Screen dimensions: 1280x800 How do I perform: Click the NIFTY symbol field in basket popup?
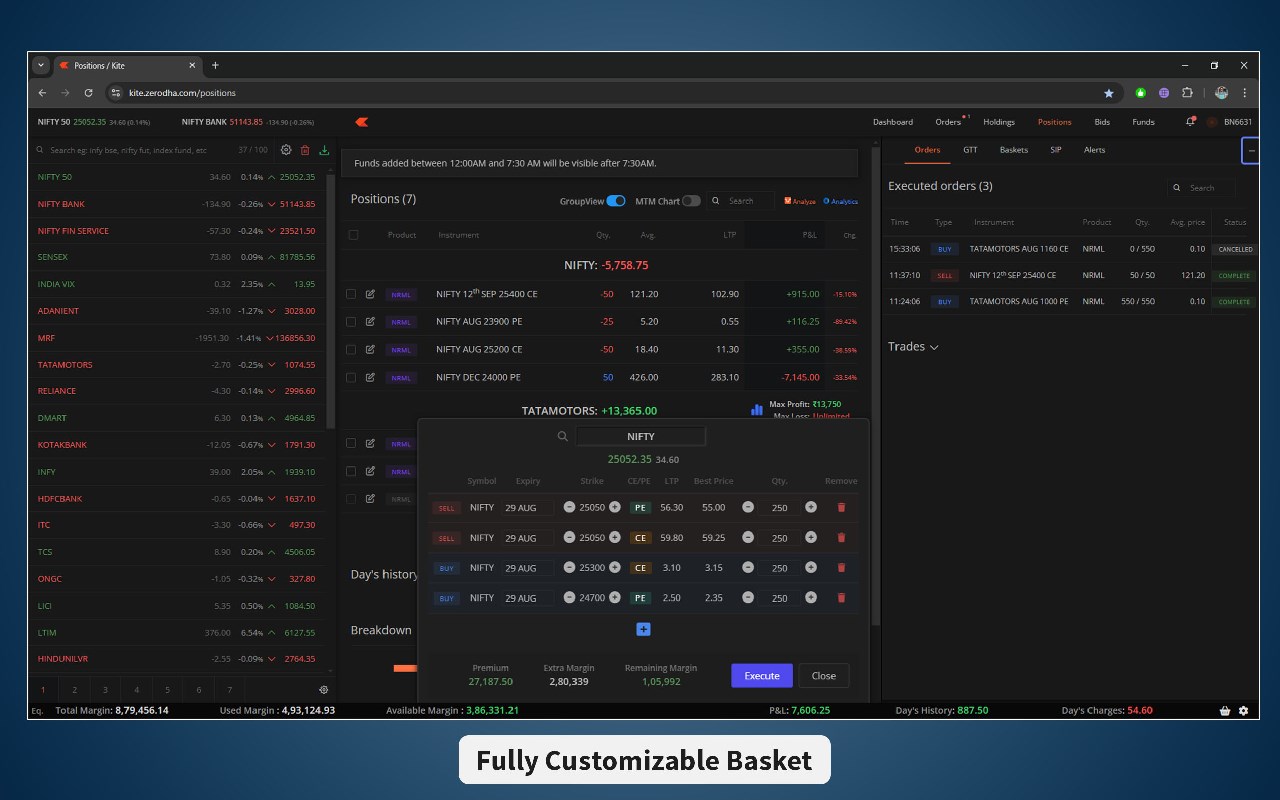click(x=641, y=437)
